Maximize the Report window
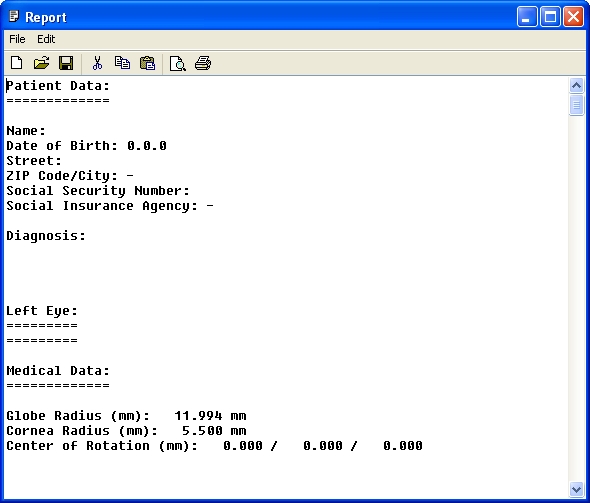The image size is (590, 503). (x=550, y=17)
